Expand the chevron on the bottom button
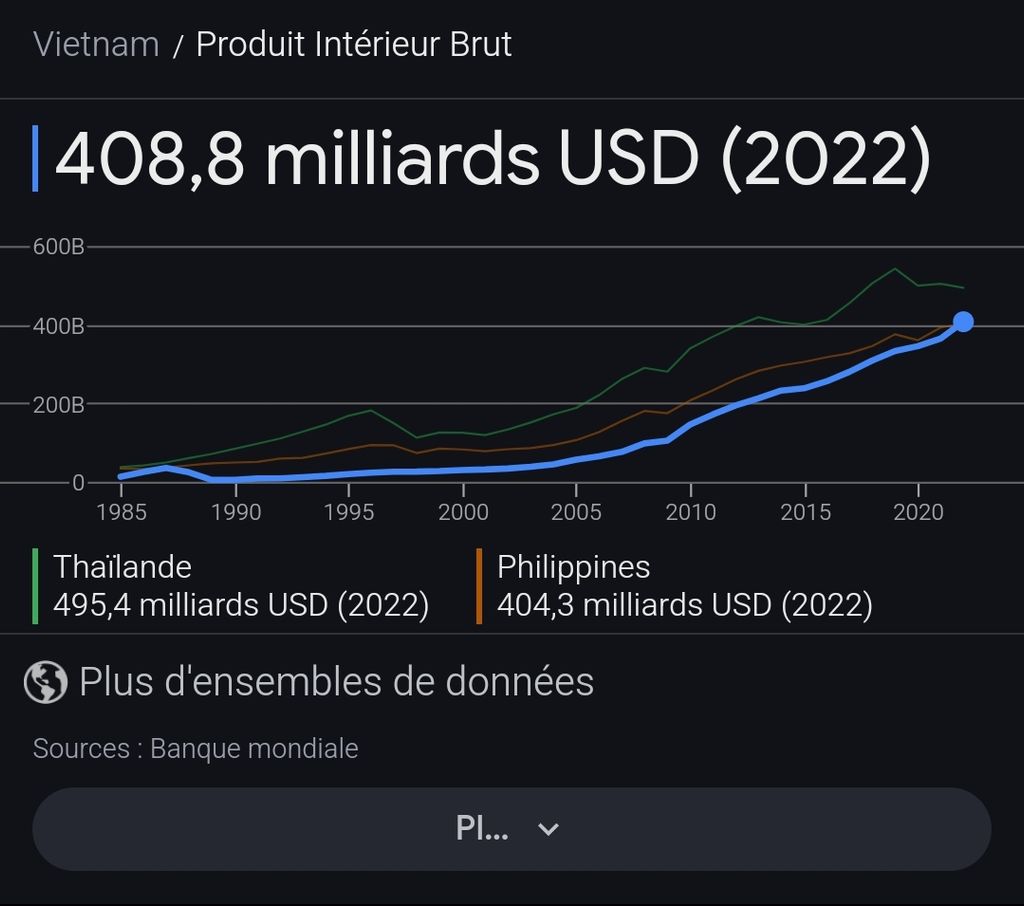The width and height of the screenshot is (1024, 906). (548, 829)
